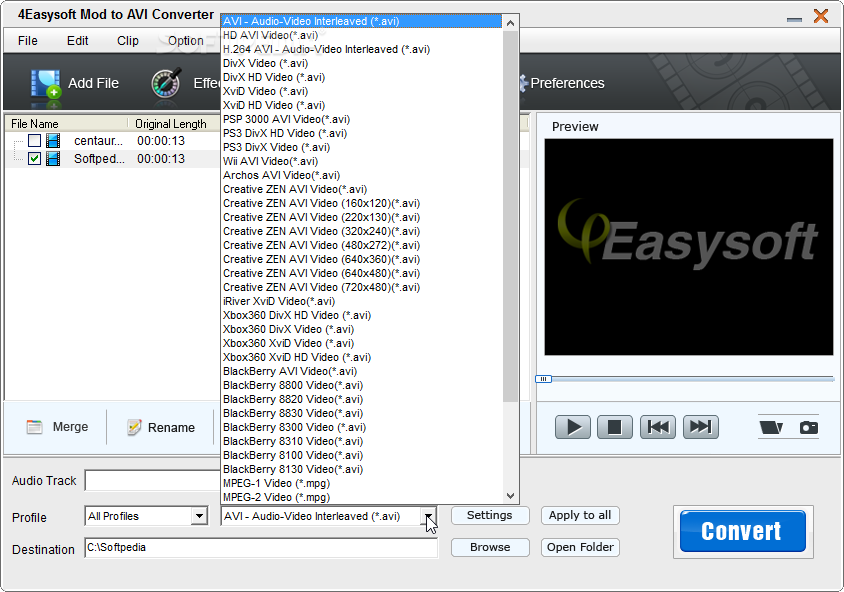The height and width of the screenshot is (592, 844).
Task: Click the Settings button
Action: (490, 516)
